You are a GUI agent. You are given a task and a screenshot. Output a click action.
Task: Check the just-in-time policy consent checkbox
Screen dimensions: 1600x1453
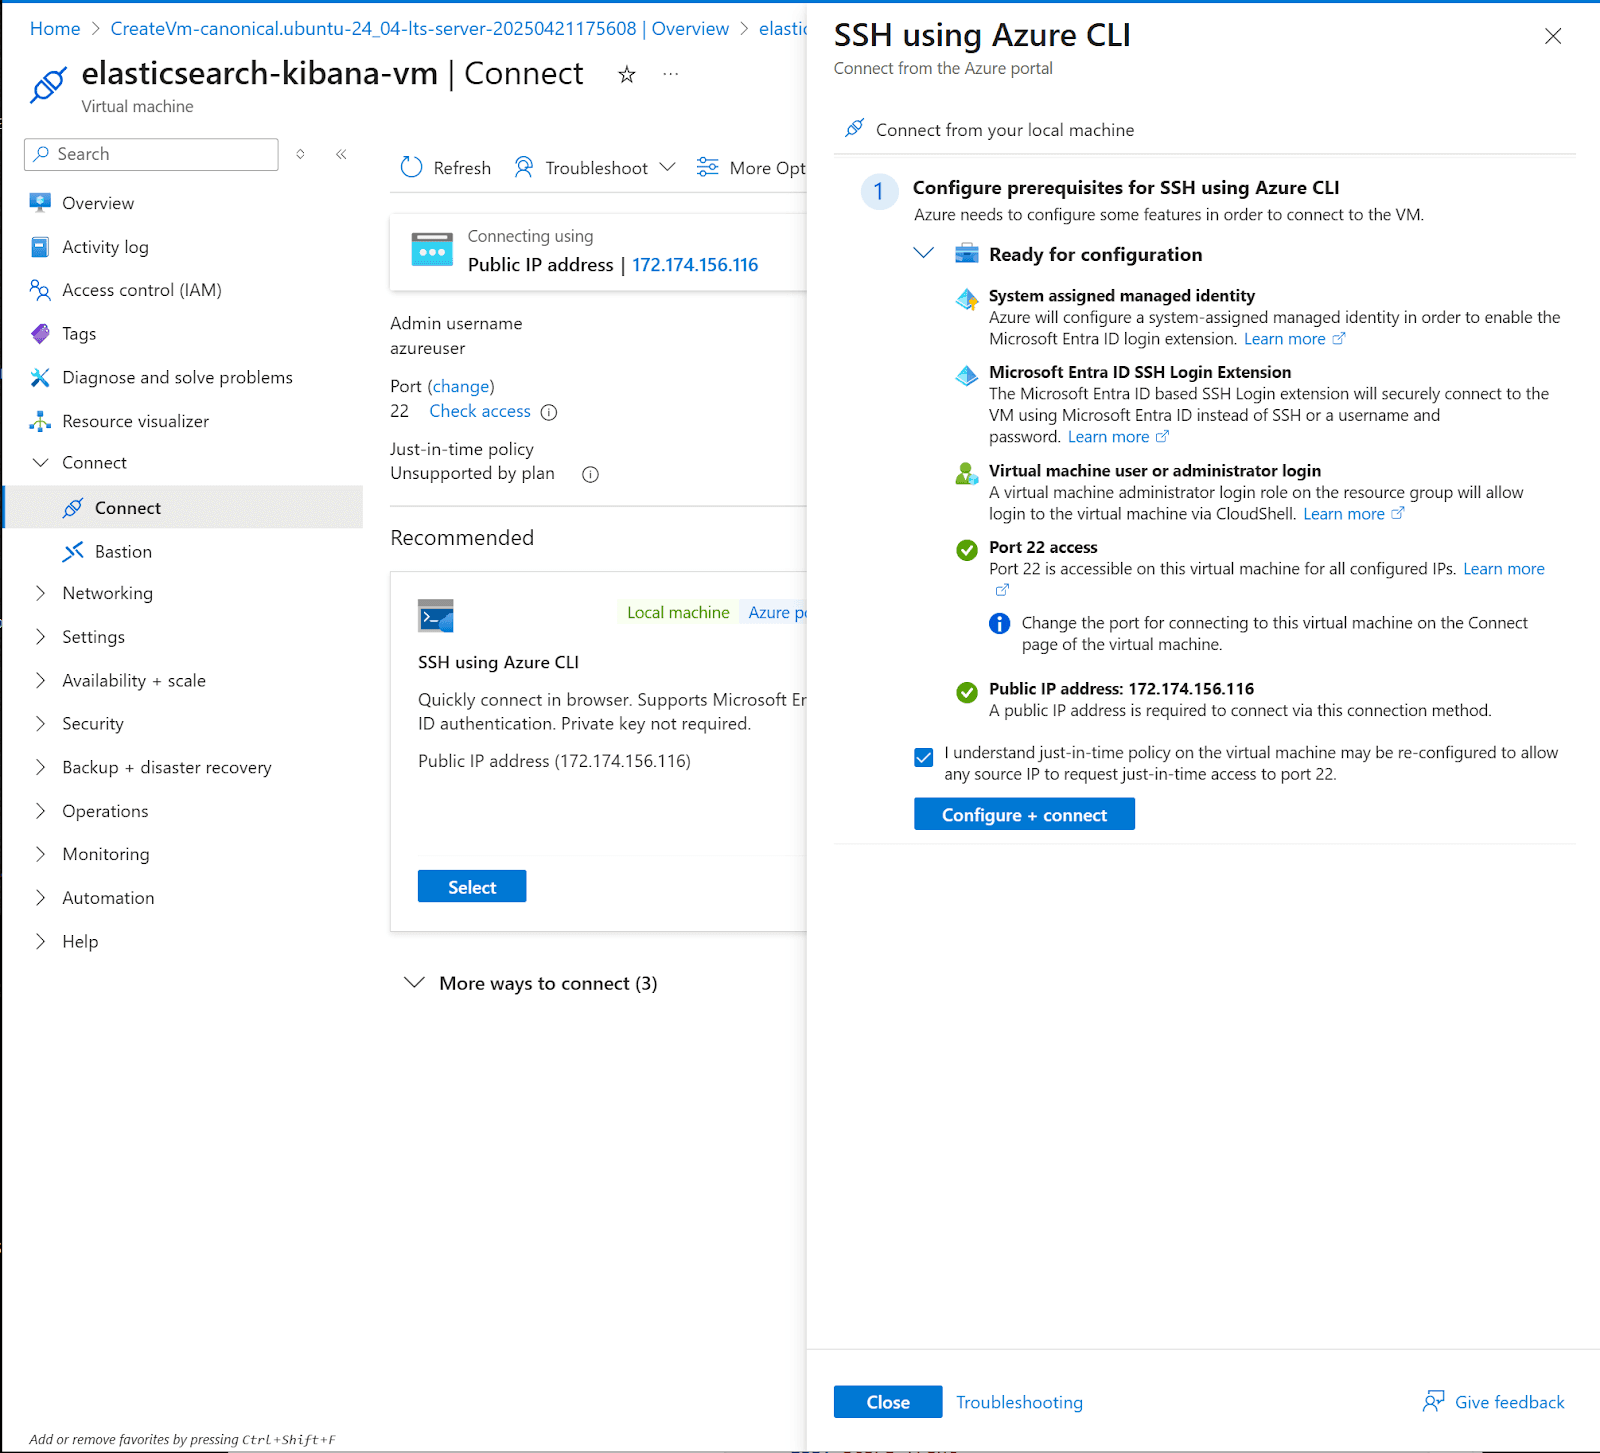coord(923,757)
